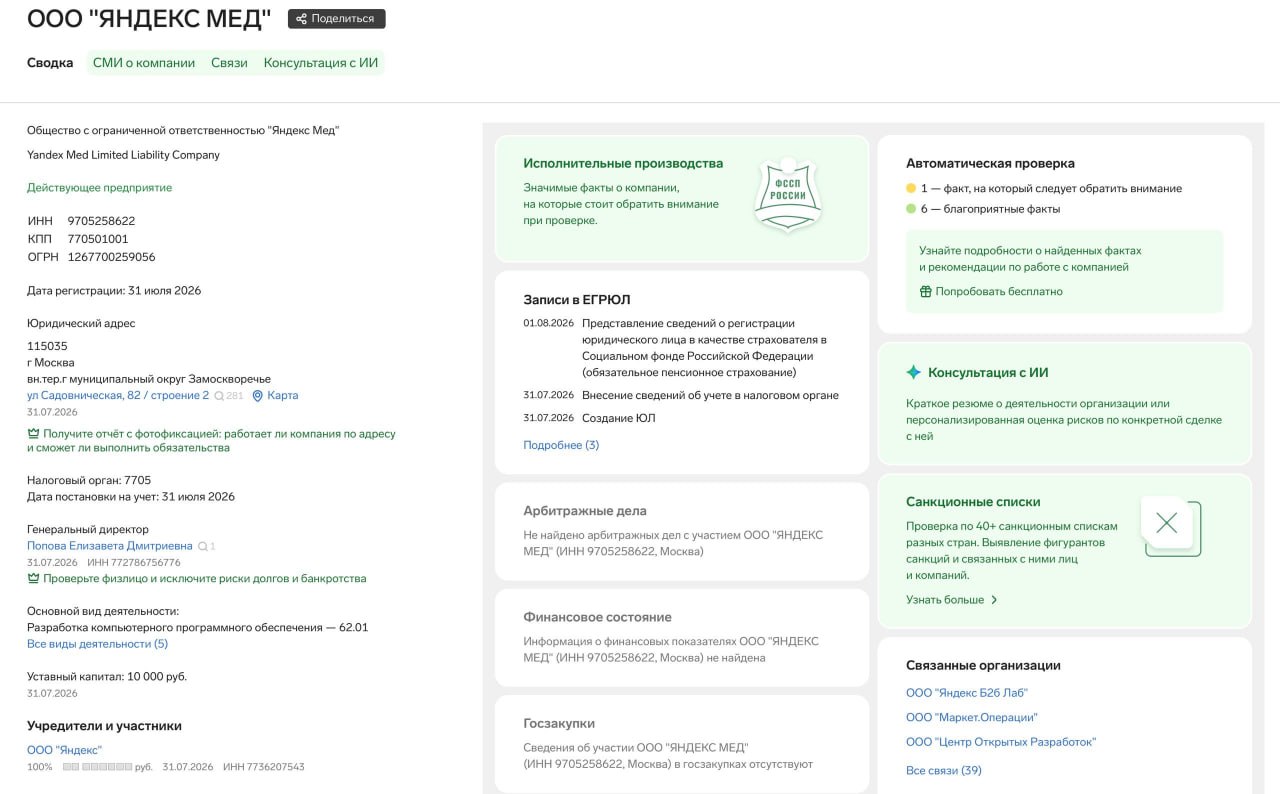This screenshot has width=1280, height=794.
Task: Open related organization ООО "Яндекс Б2б Лаб"
Action: point(967,693)
